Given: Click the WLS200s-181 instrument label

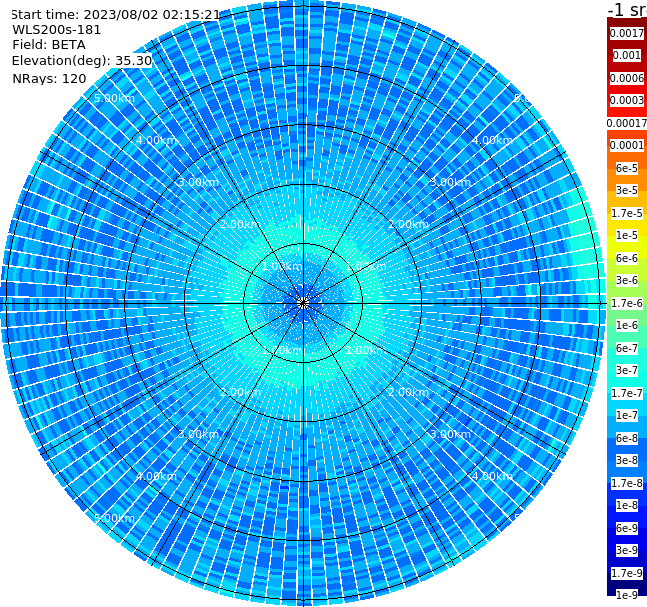Looking at the screenshot, I should [x=57, y=30].
